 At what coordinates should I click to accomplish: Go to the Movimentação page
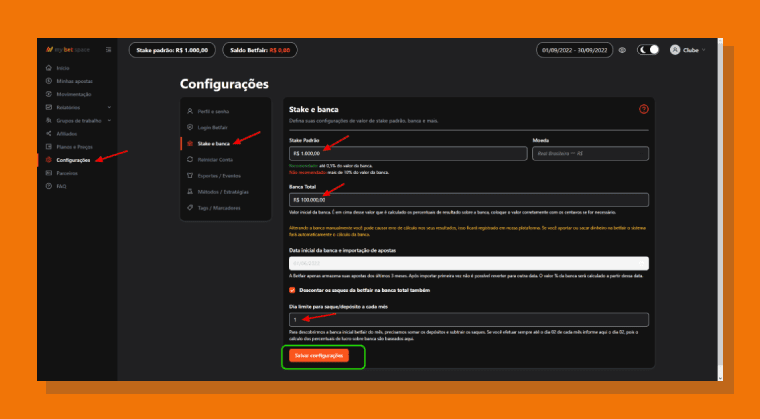pyautogui.click(x=74, y=94)
